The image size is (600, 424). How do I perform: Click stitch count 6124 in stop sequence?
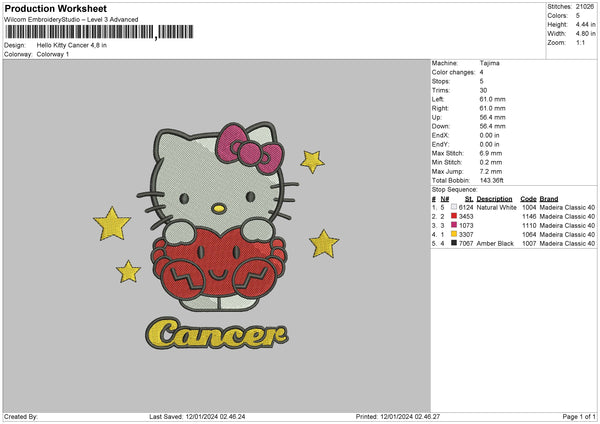(x=466, y=207)
